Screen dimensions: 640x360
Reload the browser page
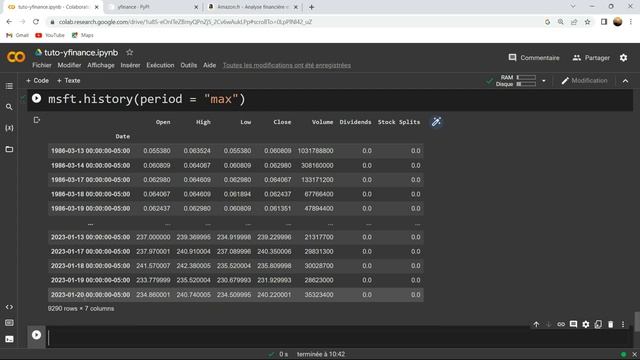pyautogui.click(x=36, y=22)
